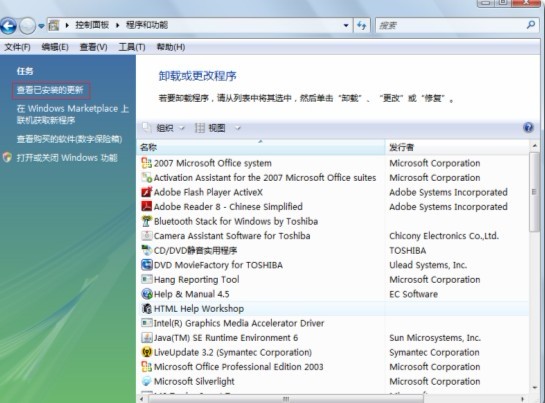Select DVD MovieFactory for TOSHIBA icon

(x=147, y=265)
